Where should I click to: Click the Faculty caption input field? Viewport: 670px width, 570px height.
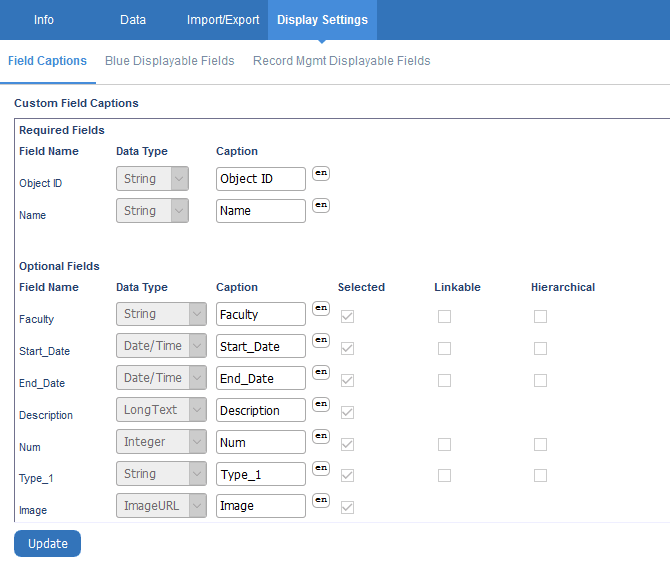261,314
